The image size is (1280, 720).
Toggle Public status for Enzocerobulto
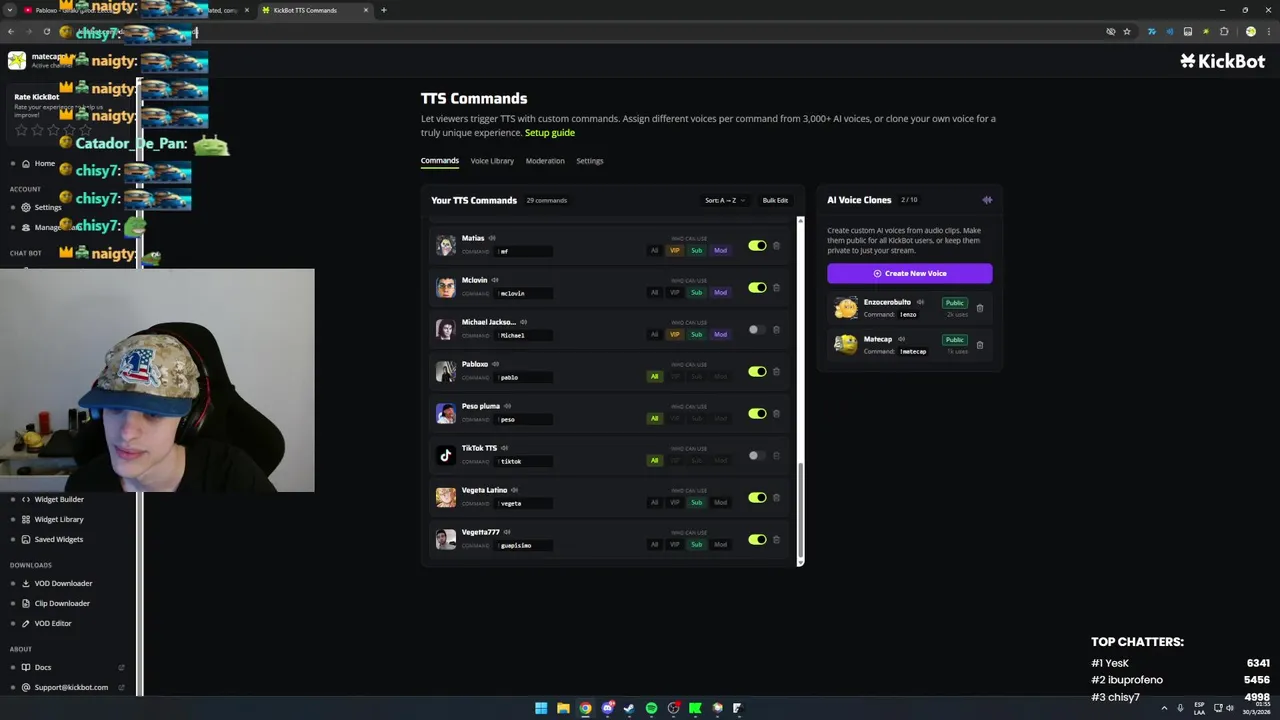click(x=955, y=302)
